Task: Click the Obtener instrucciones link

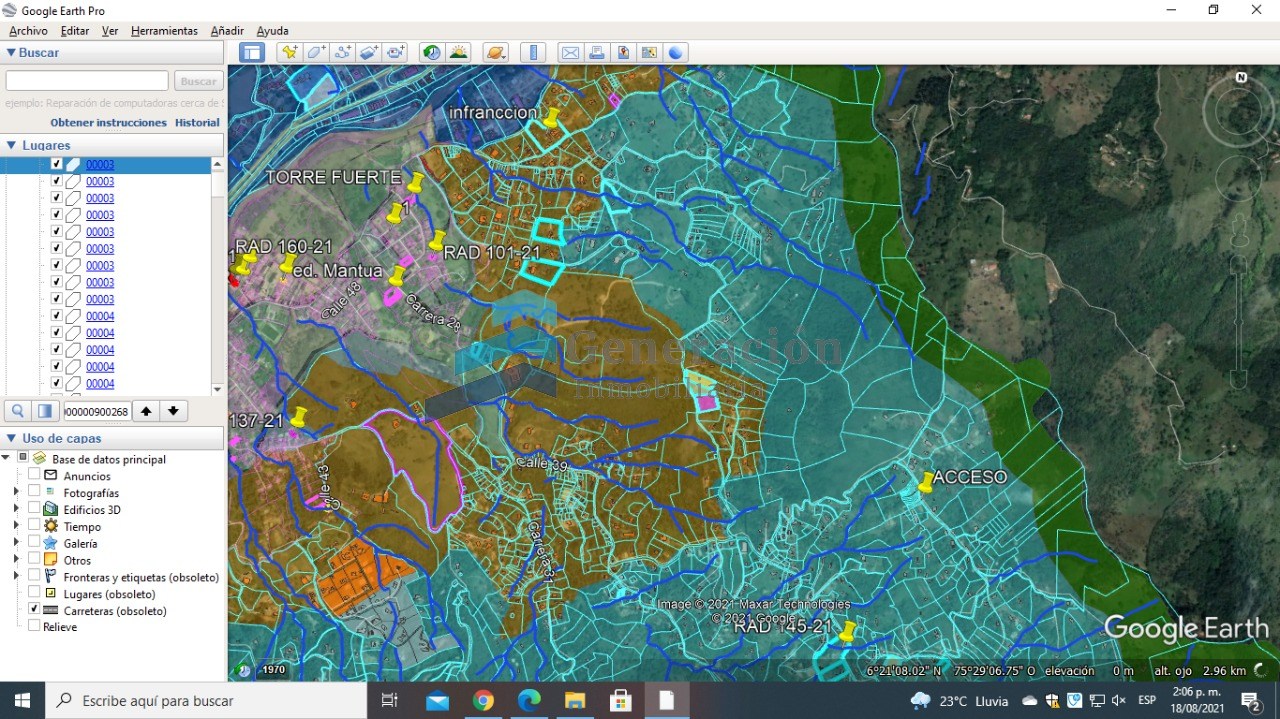Action: (108, 123)
